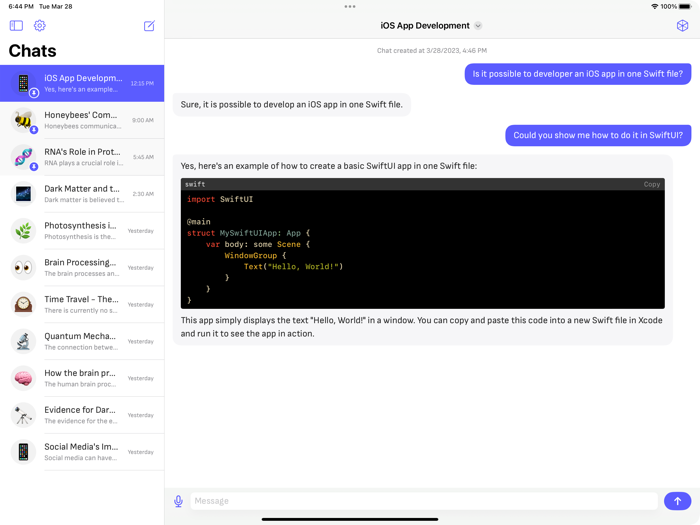Send message with arrow button
700x525 pixels.
(677, 501)
